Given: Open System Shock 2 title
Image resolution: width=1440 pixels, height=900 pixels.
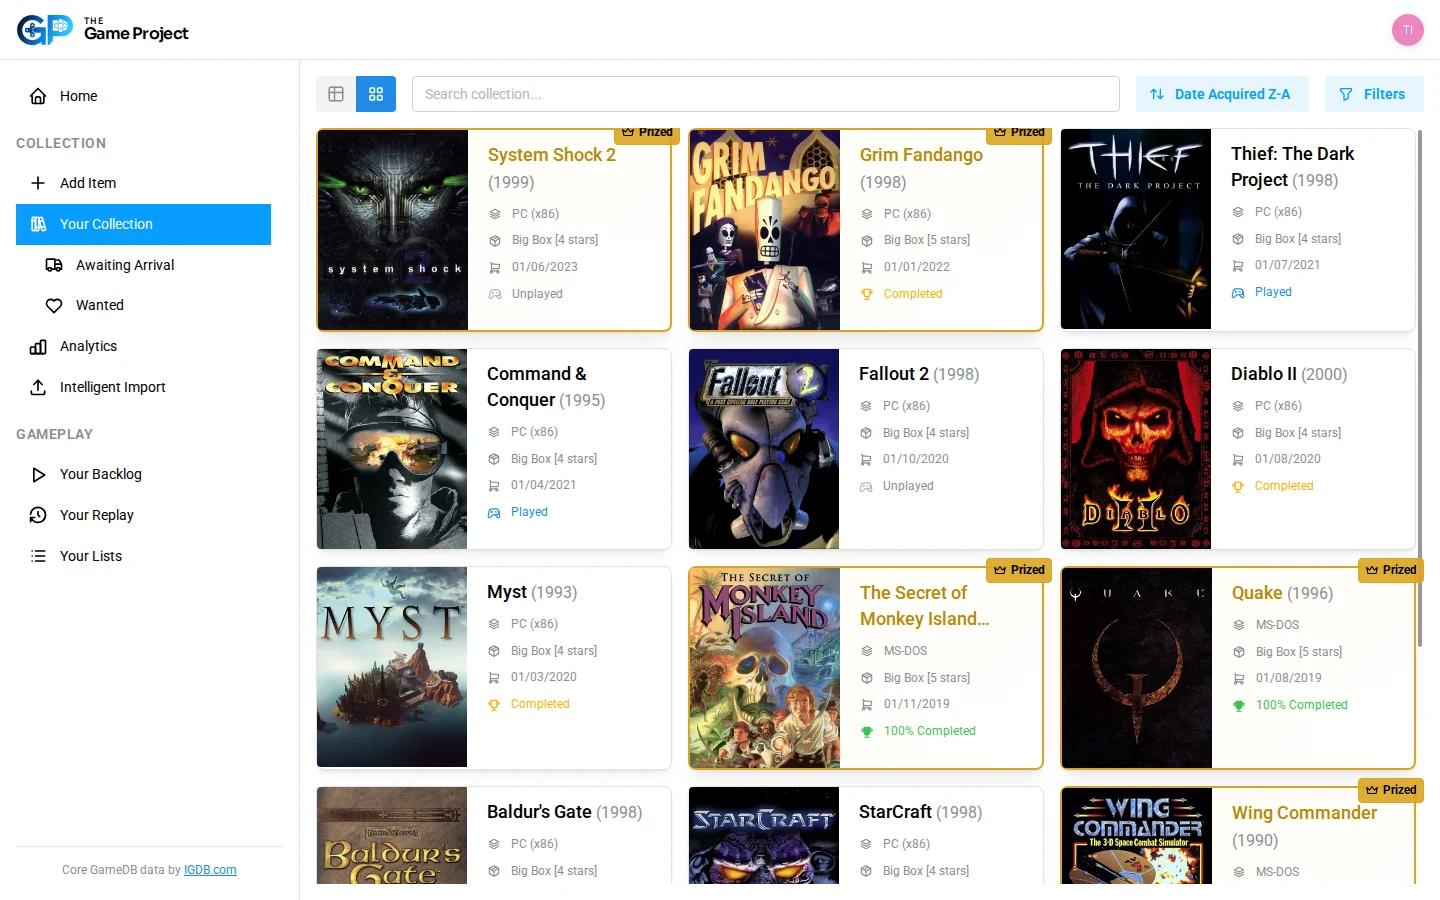Looking at the screenshot, I should [552, 155].
